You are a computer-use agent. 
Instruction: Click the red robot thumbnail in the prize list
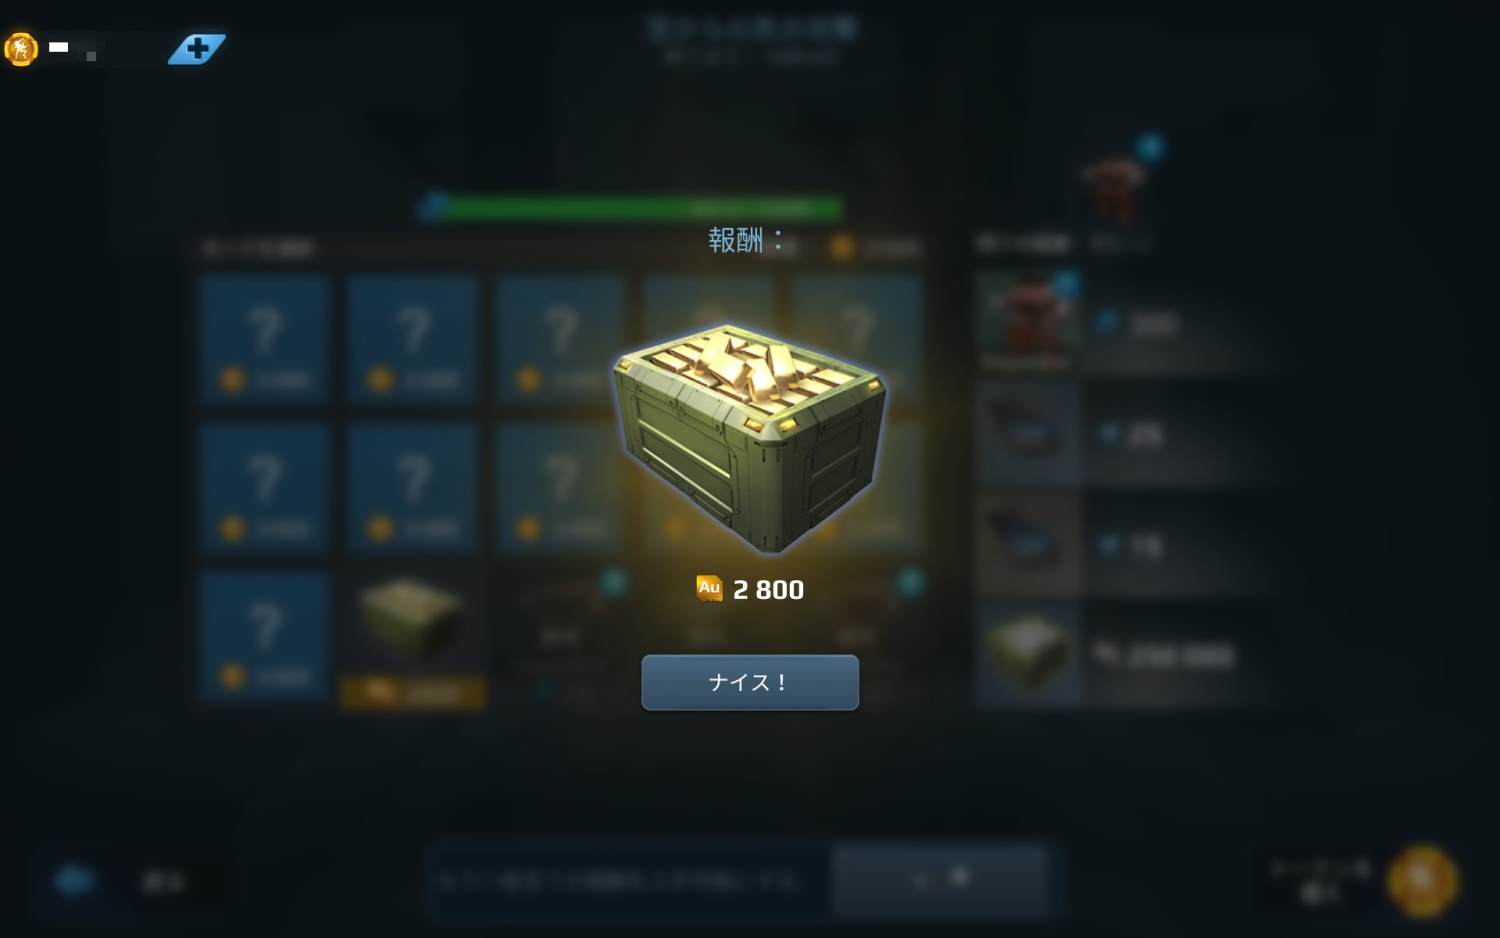point(1029,322)
